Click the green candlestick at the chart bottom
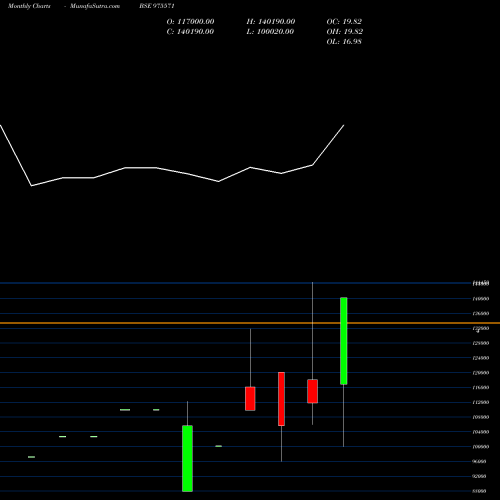 [x=187, y=458]
